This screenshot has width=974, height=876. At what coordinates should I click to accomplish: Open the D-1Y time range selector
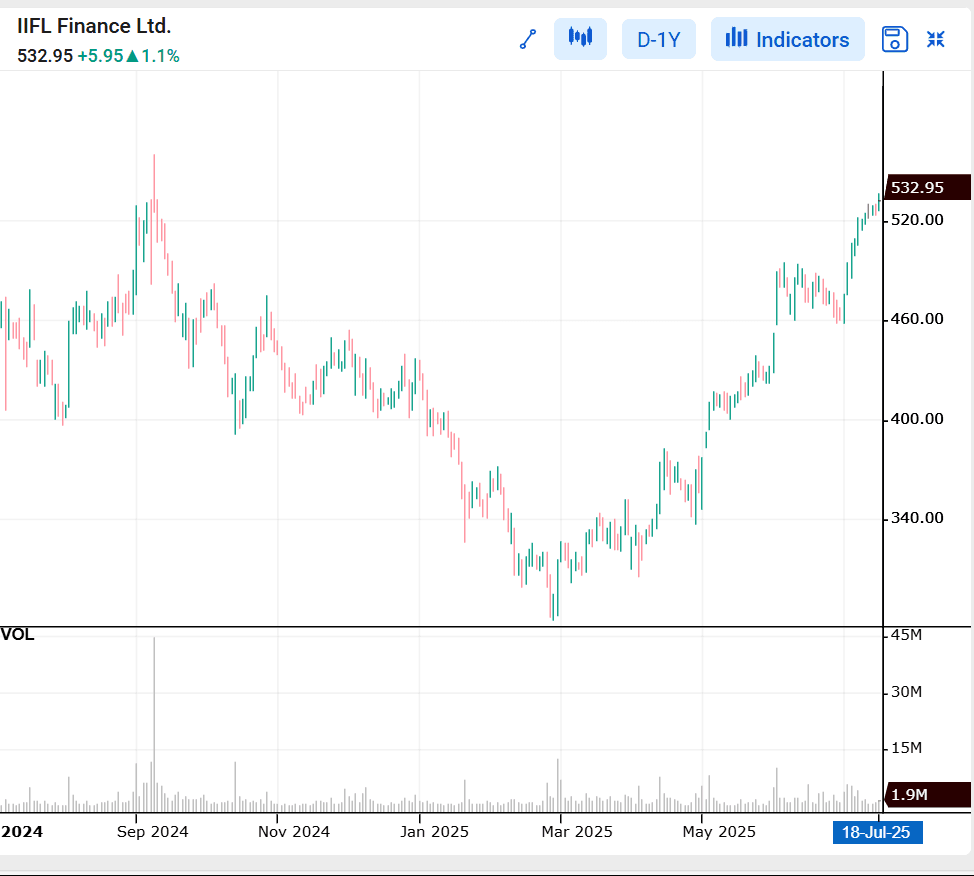point(658,39)
